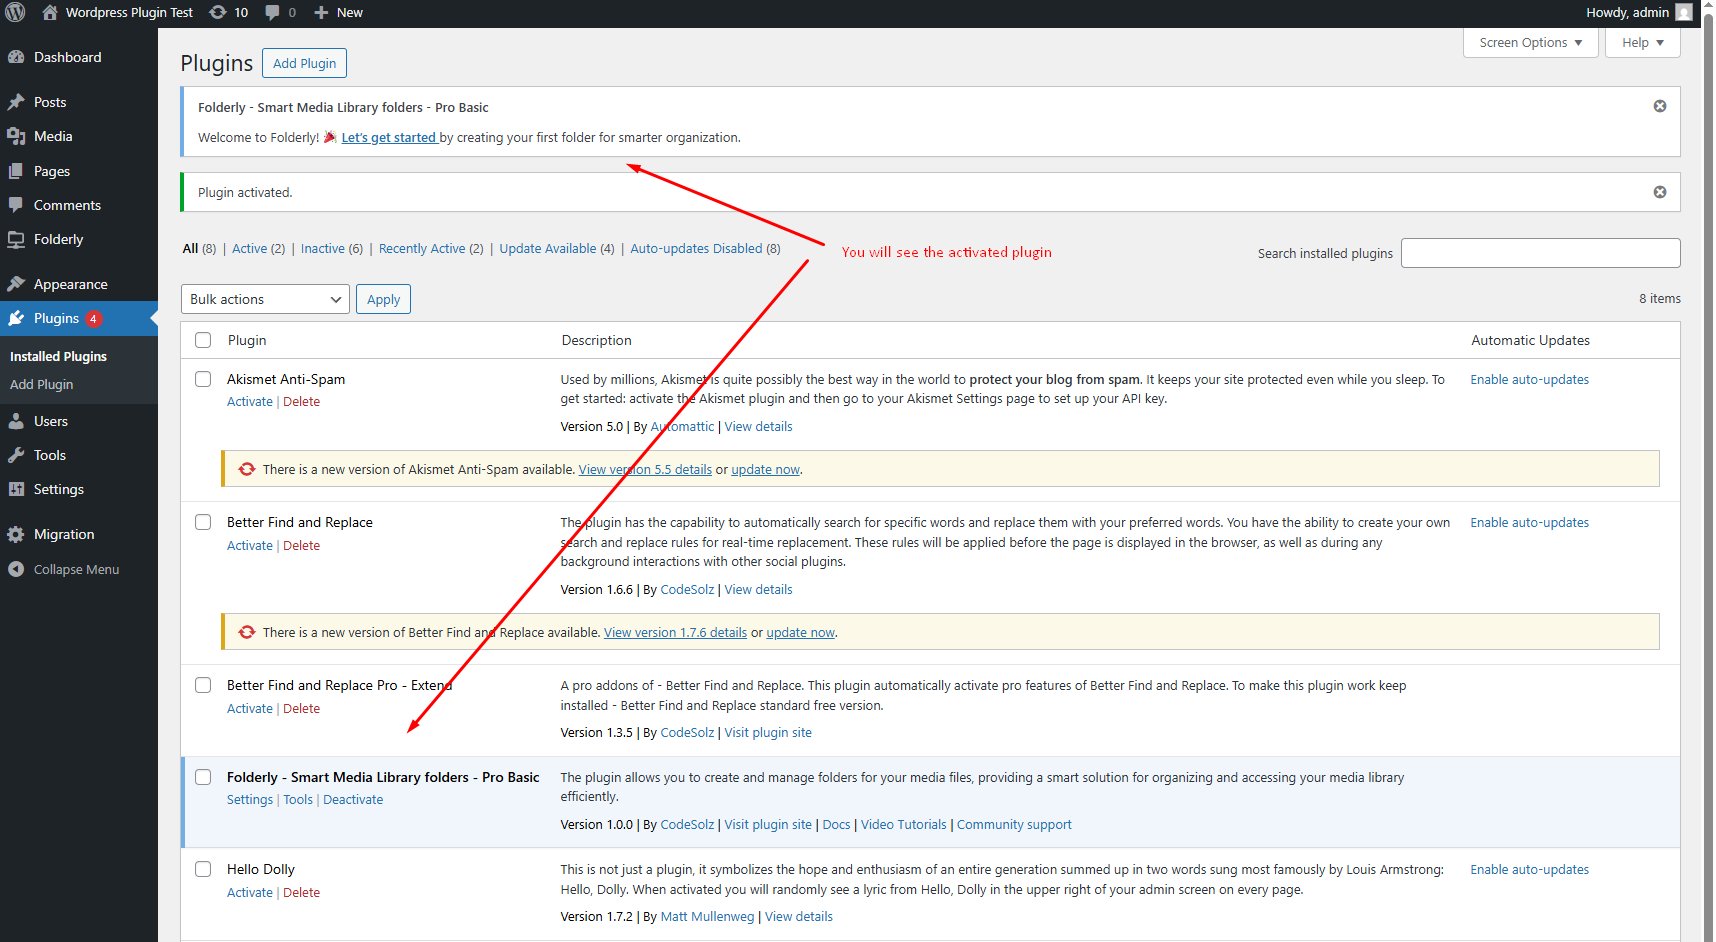The width and height of the screenshot is (1716, 942).
Task: Dismiss the Folderly welcome notice
Action: [x=1660, y=106]
